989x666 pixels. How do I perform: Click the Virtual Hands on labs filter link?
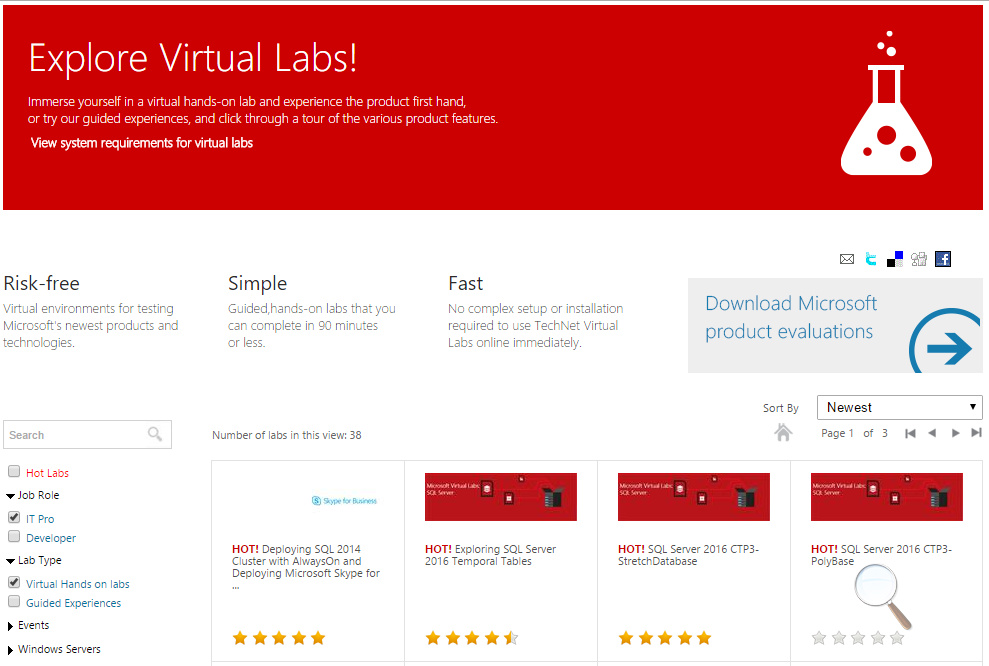pos(78,584)
